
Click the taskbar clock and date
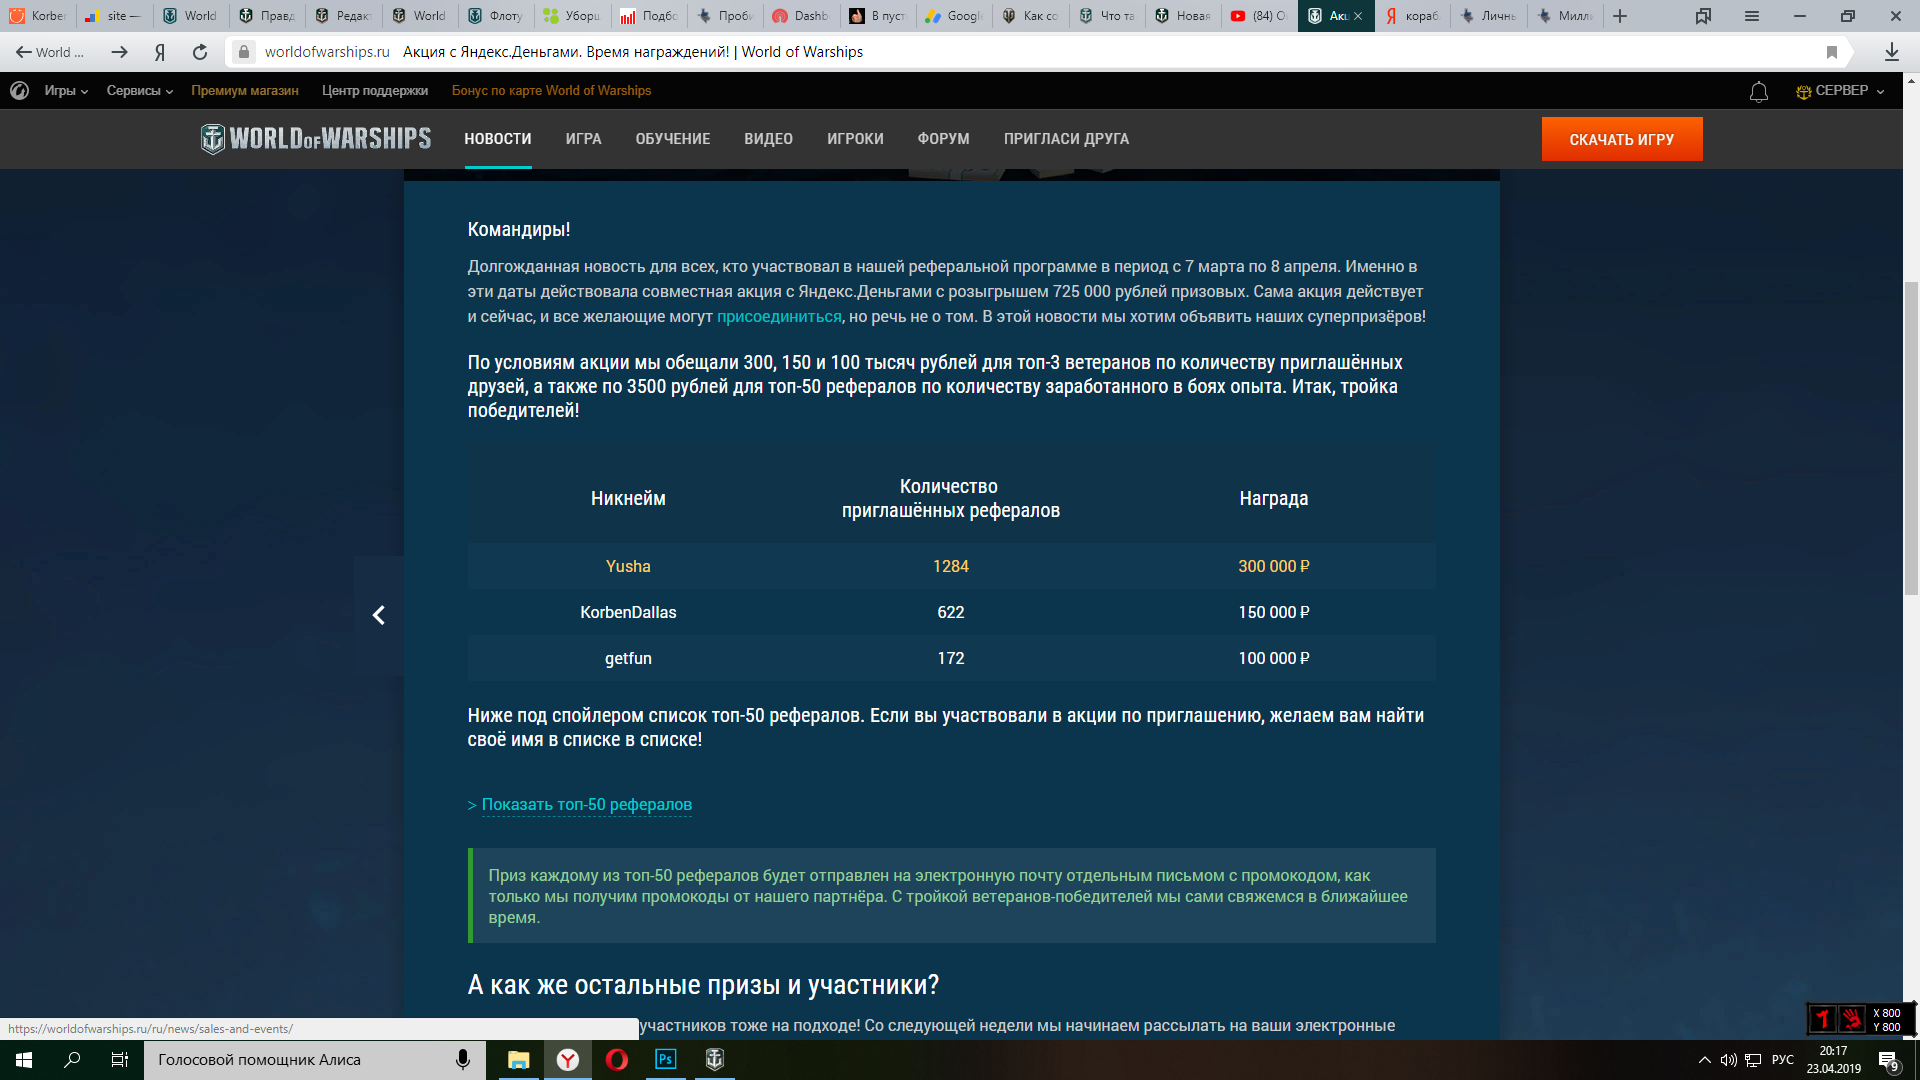[1834, 1060]
